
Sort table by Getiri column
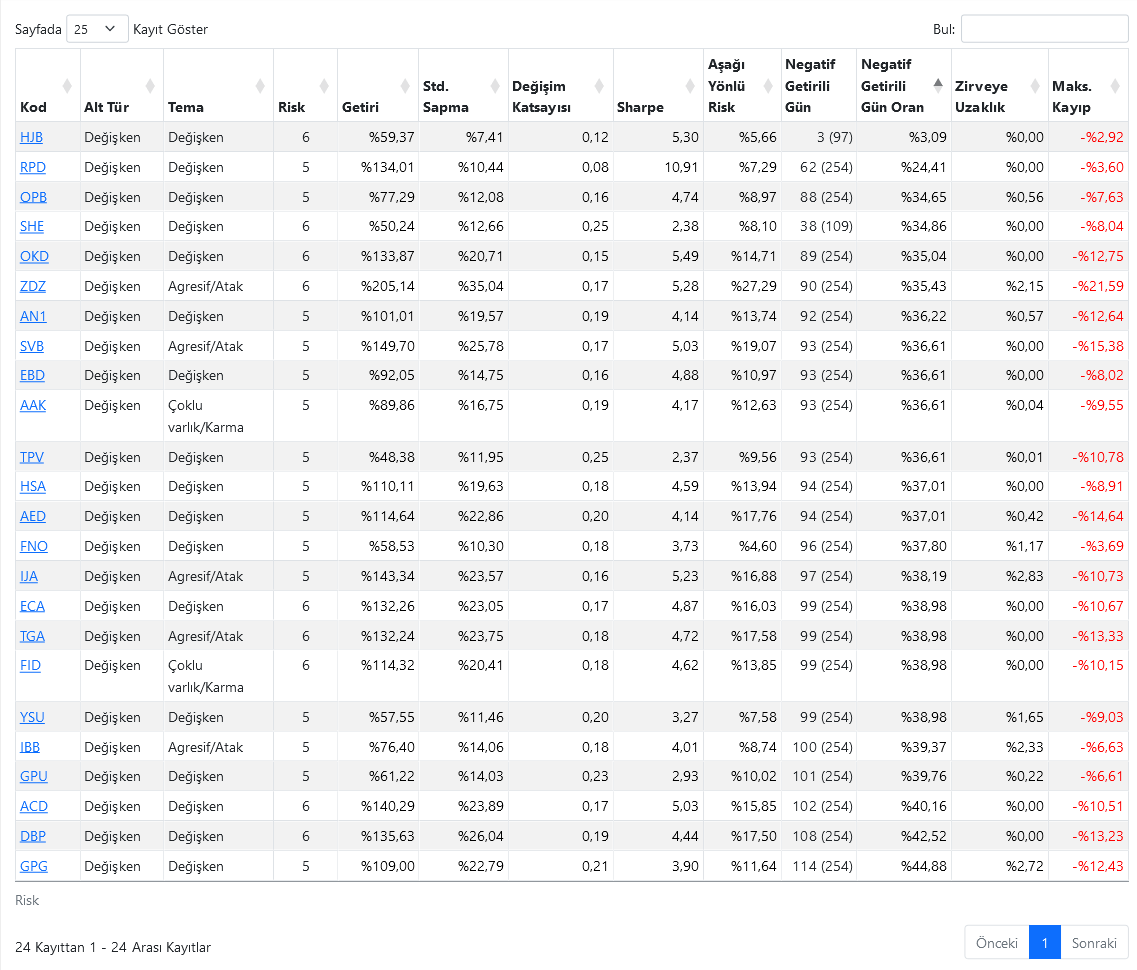[378, 86]
